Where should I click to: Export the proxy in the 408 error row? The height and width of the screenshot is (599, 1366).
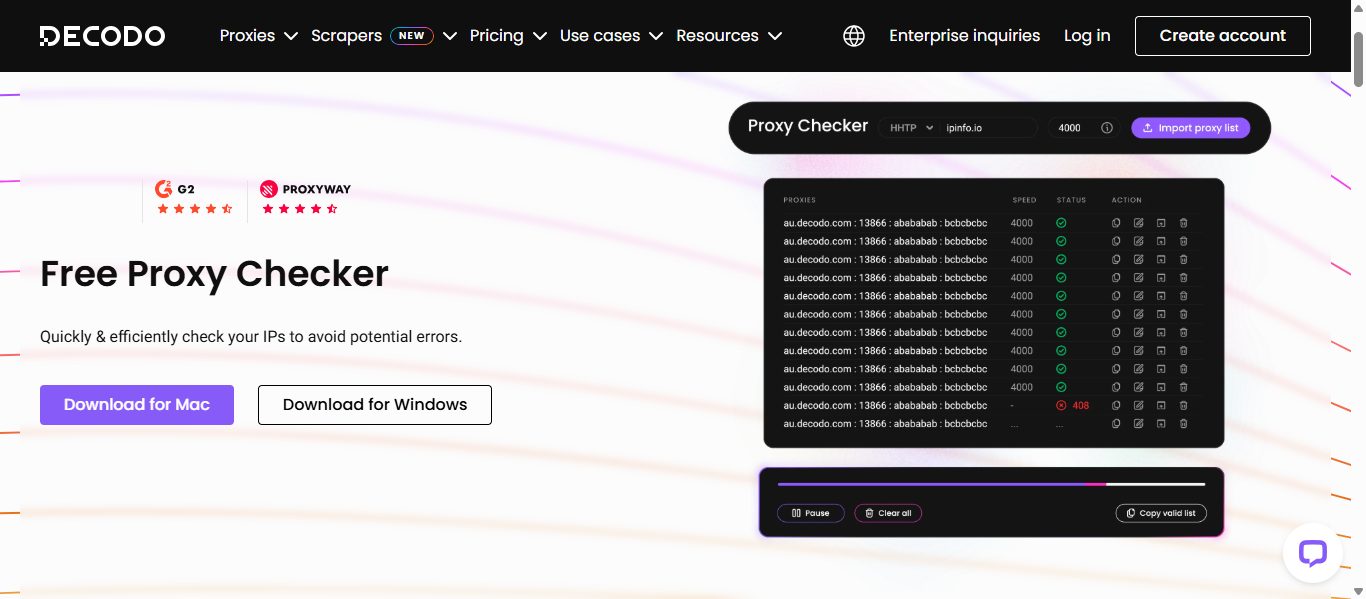[1161, 405]
